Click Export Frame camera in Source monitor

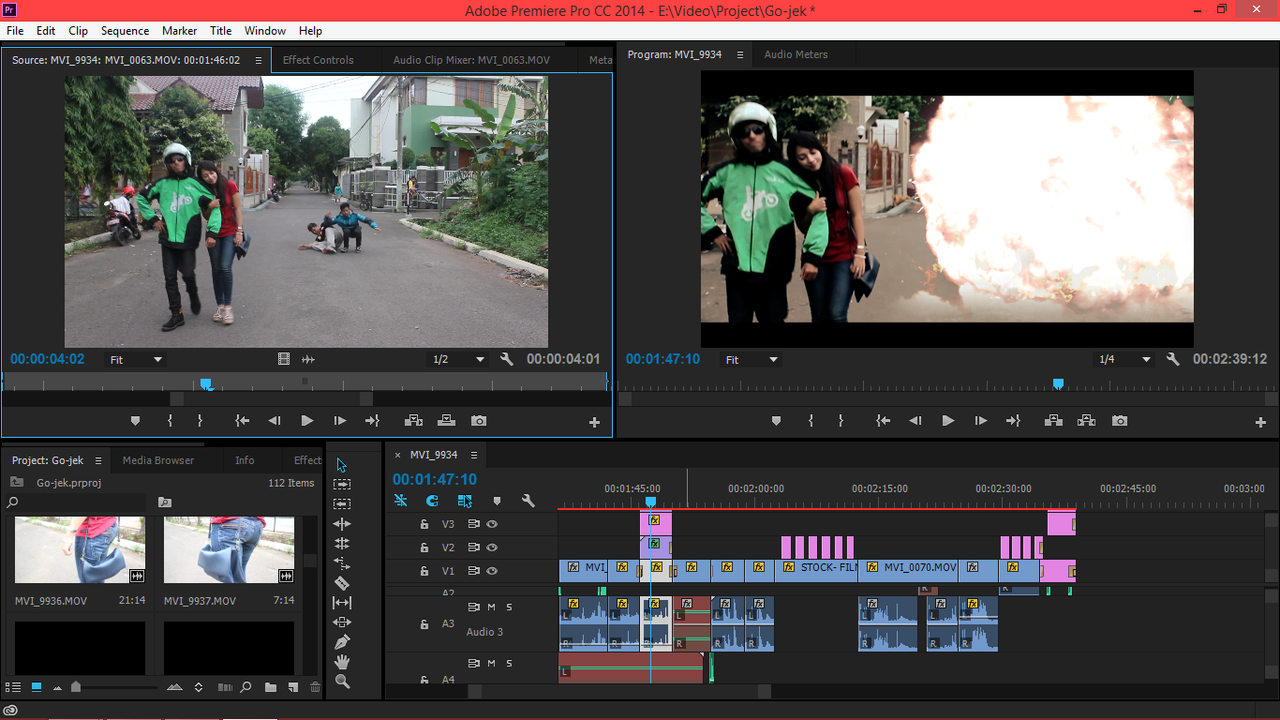pos(479,421)
